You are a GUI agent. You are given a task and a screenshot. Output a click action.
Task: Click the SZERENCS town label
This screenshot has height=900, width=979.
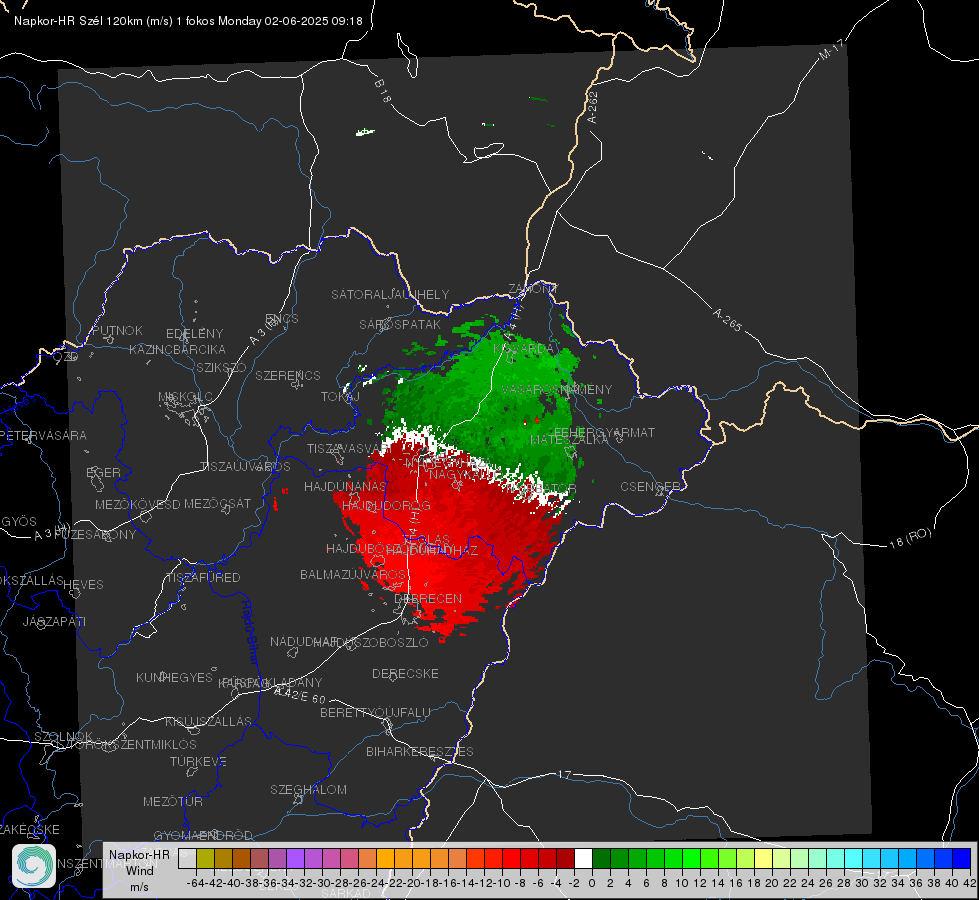click(288, 375)
